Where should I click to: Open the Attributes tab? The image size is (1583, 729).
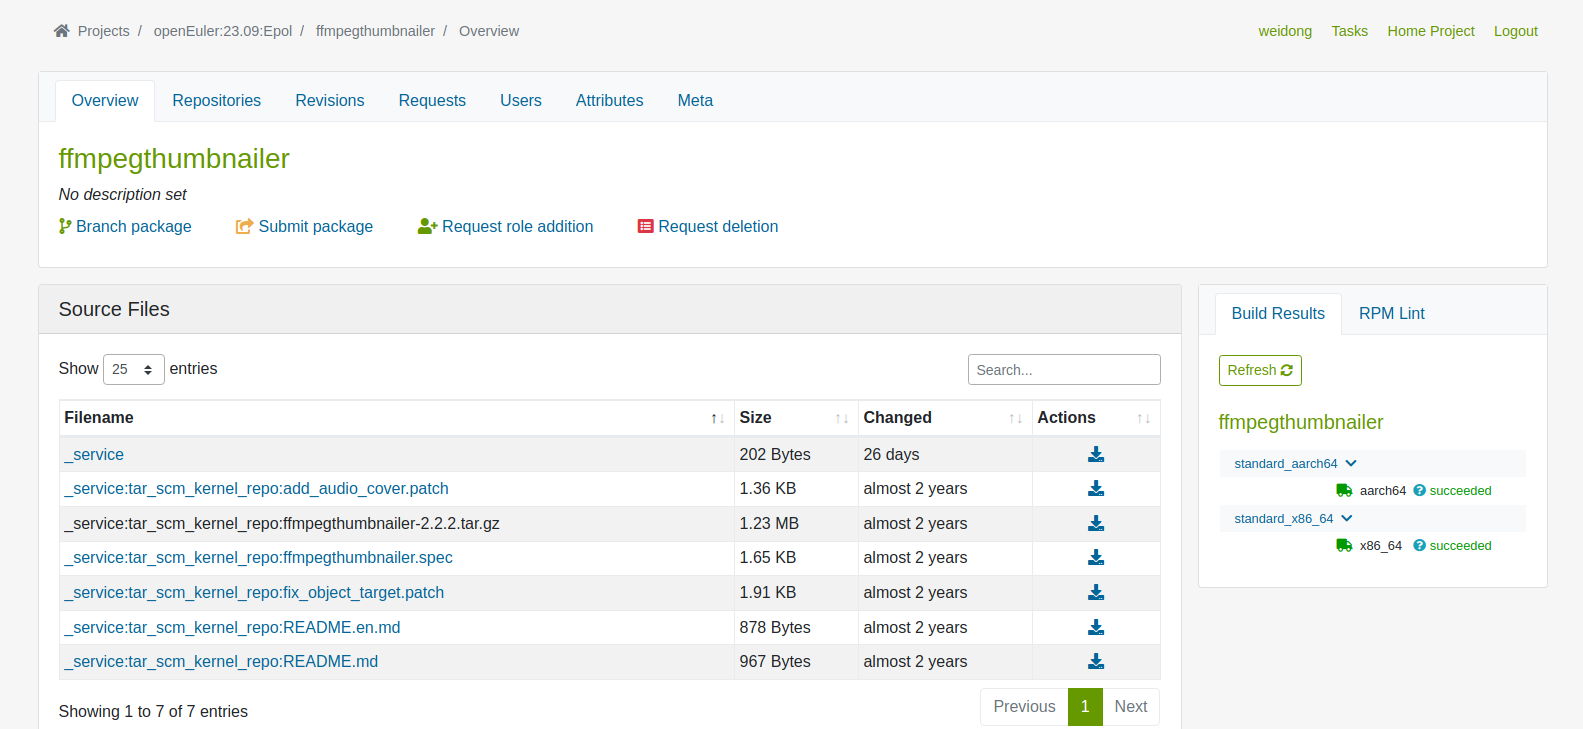pyautogui.click(x=610, y=101)
